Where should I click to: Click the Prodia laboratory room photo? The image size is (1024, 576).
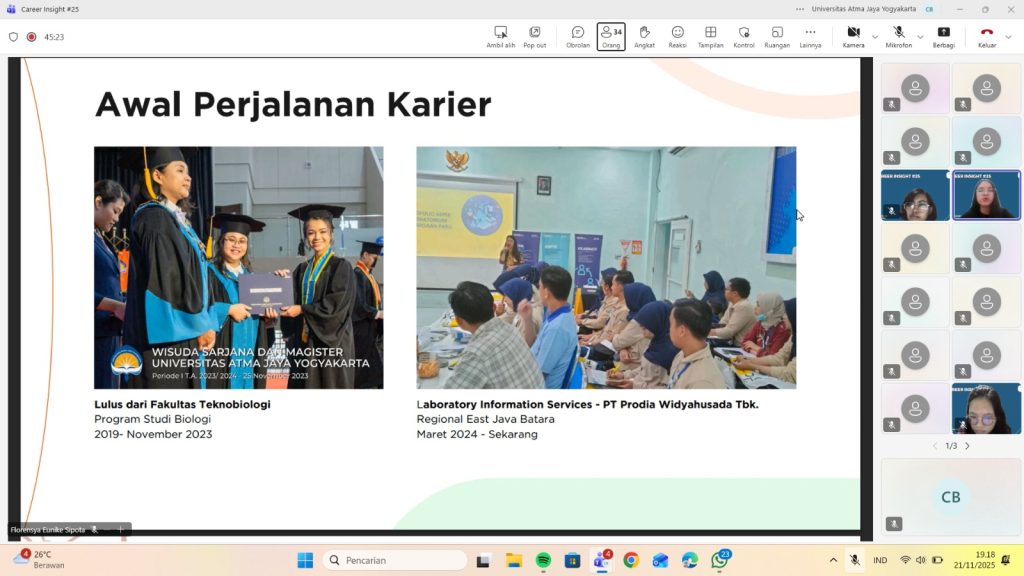(x=606, y=268)
